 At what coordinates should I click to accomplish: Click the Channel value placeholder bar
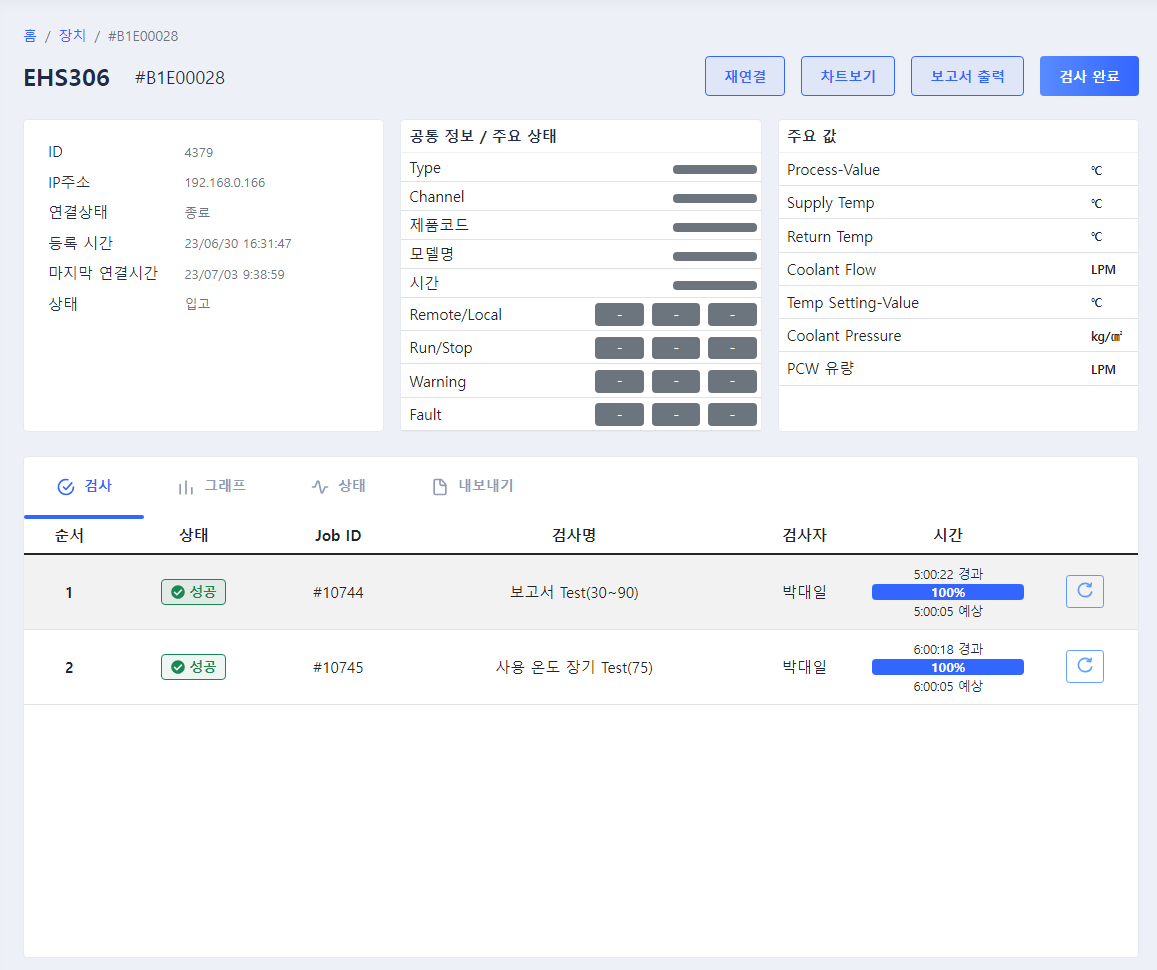click(714, 198)
